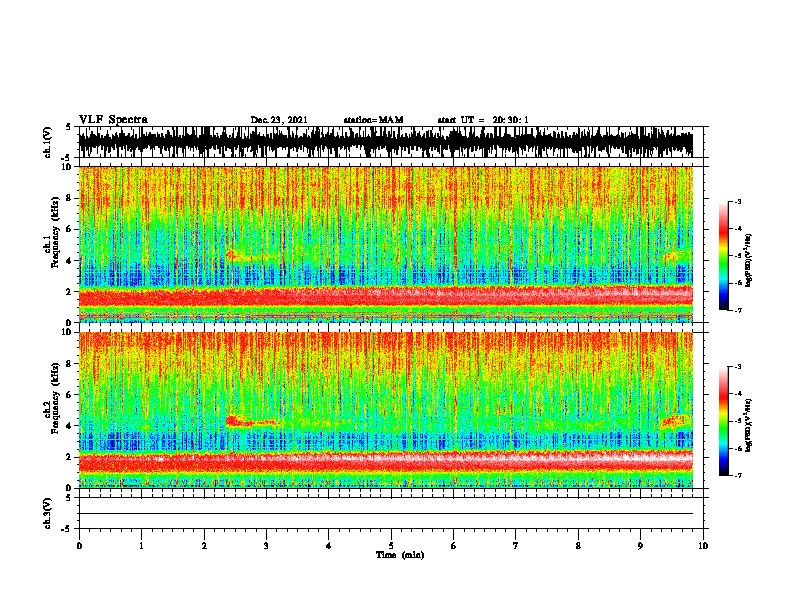Click the "VLF Spectra" plot title
Screen dimensions: 792x612
tap(113, 120)
